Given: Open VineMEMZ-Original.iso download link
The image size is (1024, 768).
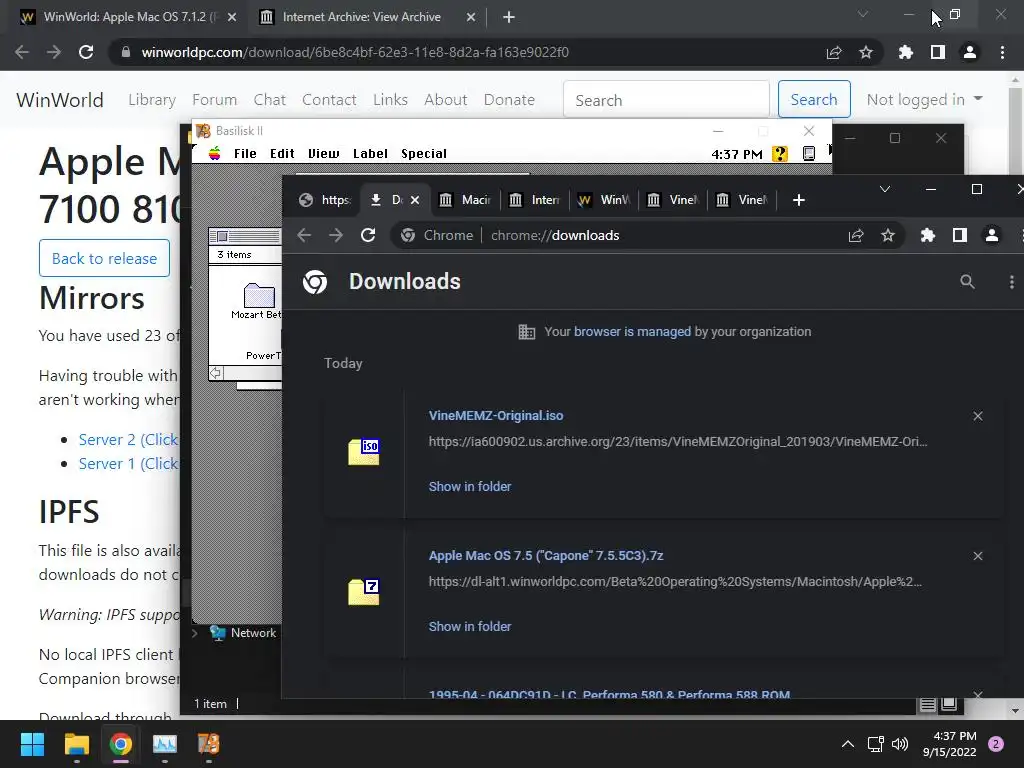Looking at the screenshot, I should (x=496, y=415).
